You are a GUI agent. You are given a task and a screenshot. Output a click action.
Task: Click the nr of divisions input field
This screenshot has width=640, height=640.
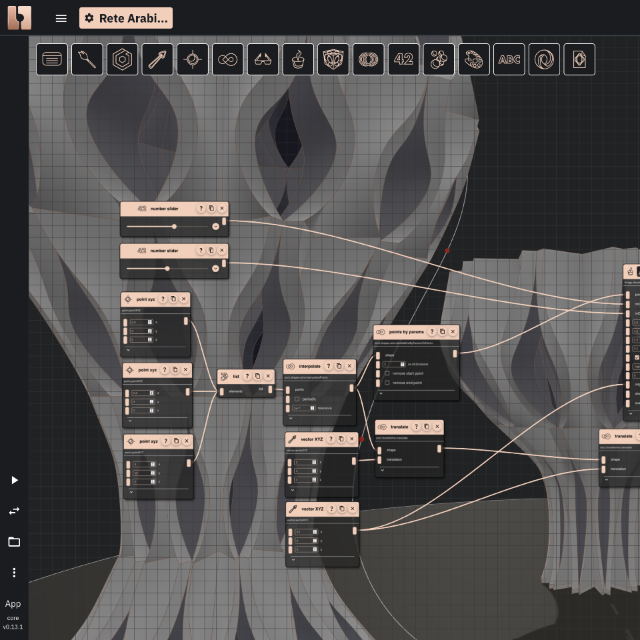394,364
